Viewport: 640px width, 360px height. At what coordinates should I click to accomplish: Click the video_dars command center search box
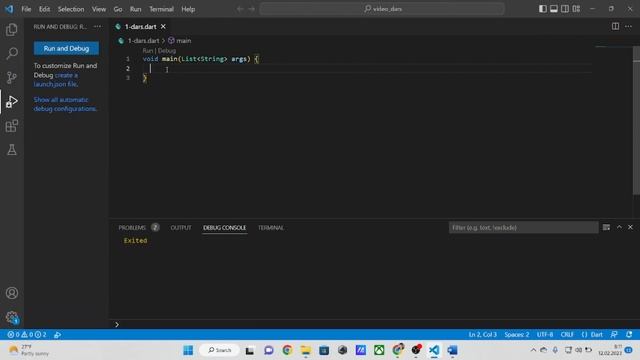coord(382,9)
